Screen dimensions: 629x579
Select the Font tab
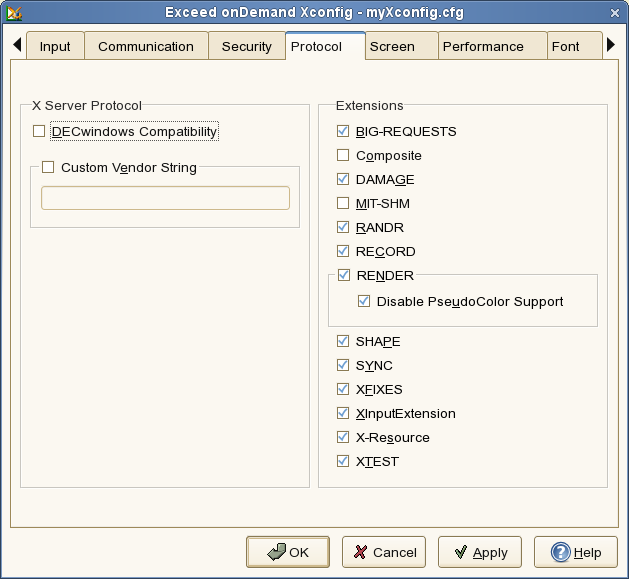click(x=565, y=47)
